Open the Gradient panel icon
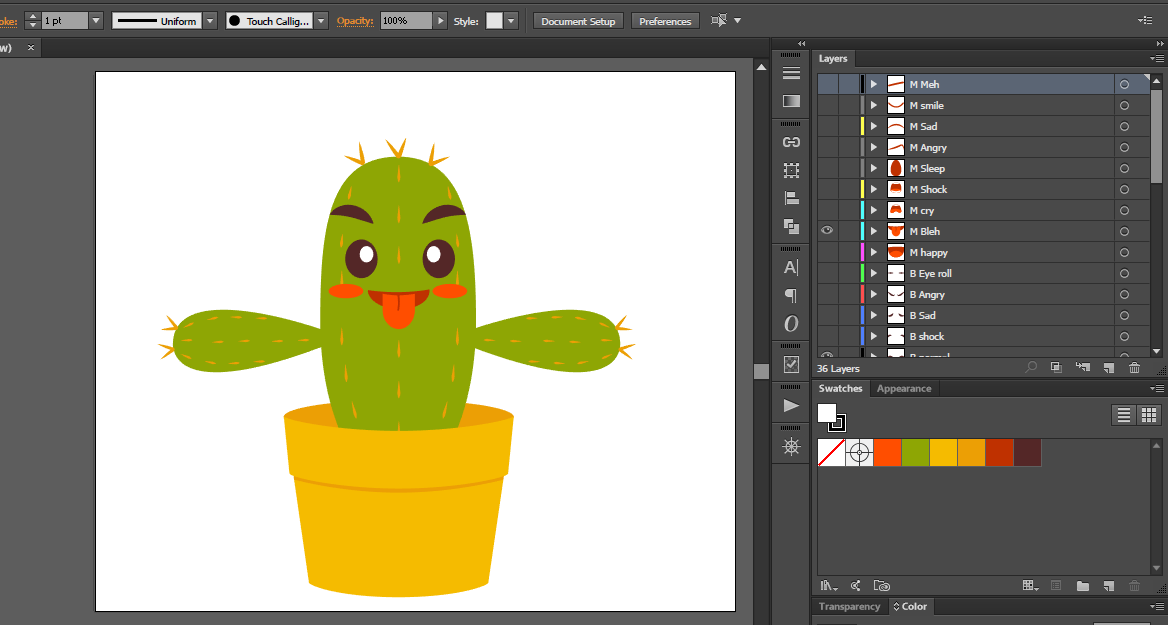Screen dimensions: 1168x625 tap(791, 101)
